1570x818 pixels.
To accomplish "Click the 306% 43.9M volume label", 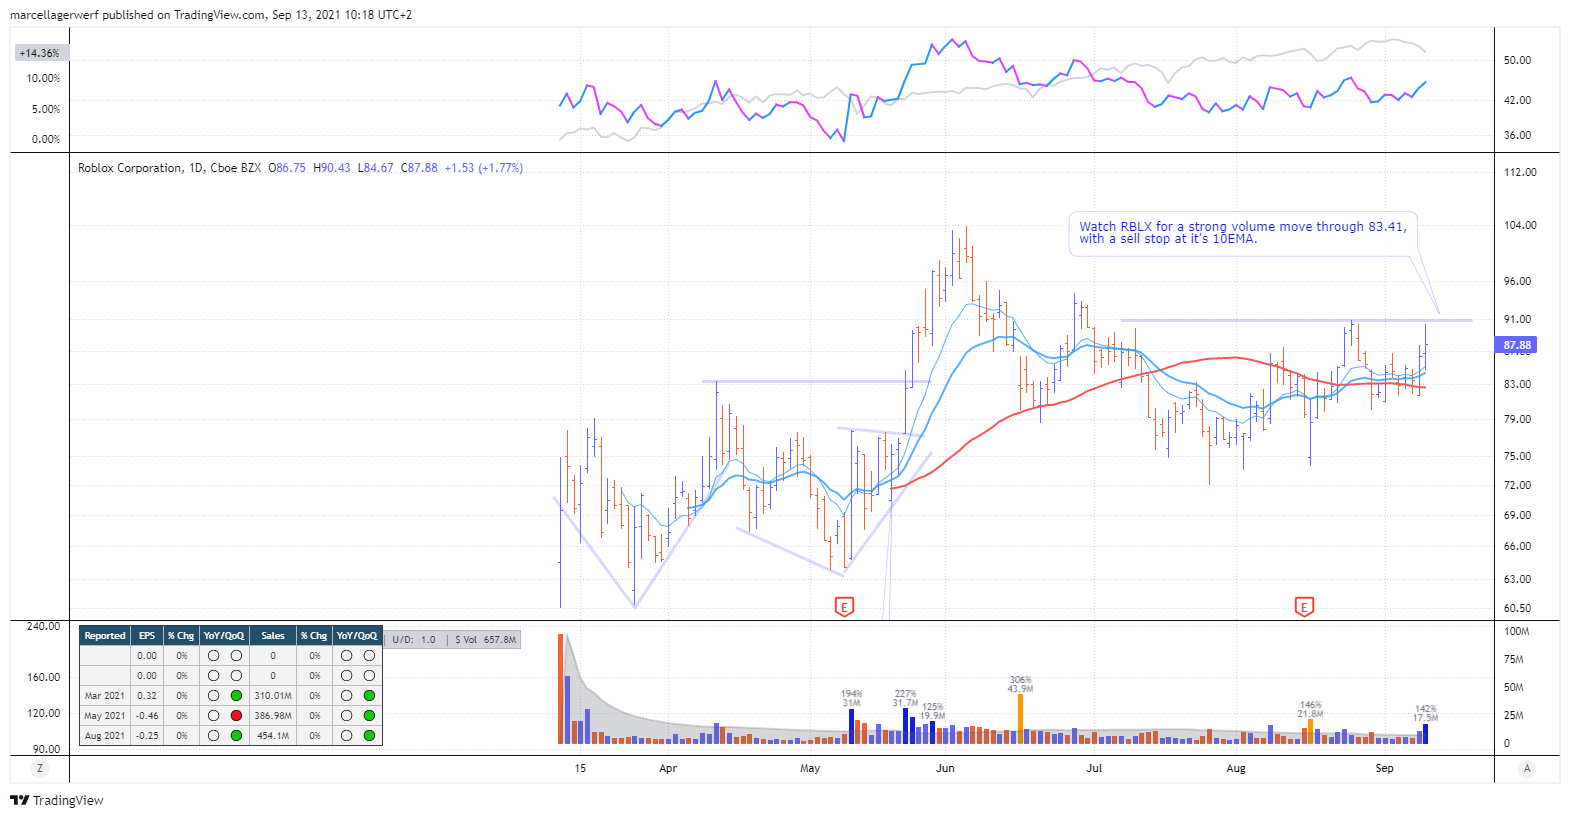I will (1020, 685).
